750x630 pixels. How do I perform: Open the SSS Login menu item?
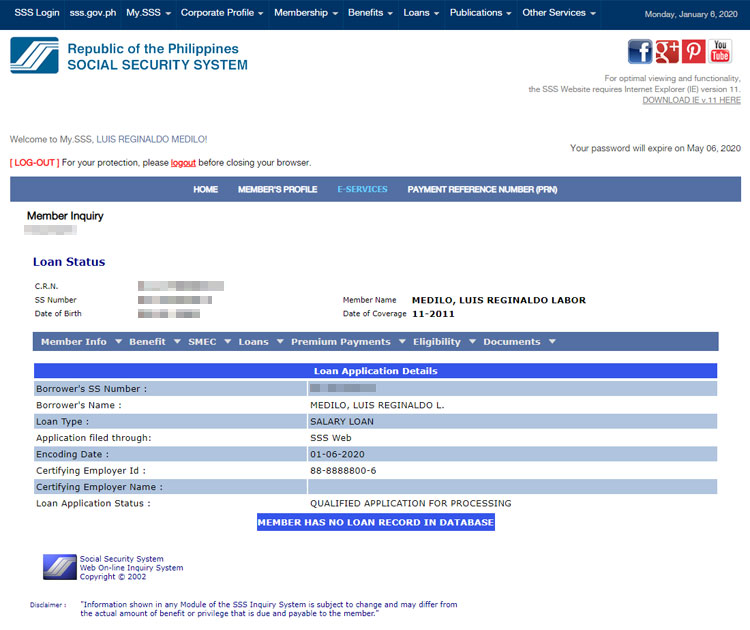tap(37, 13)
